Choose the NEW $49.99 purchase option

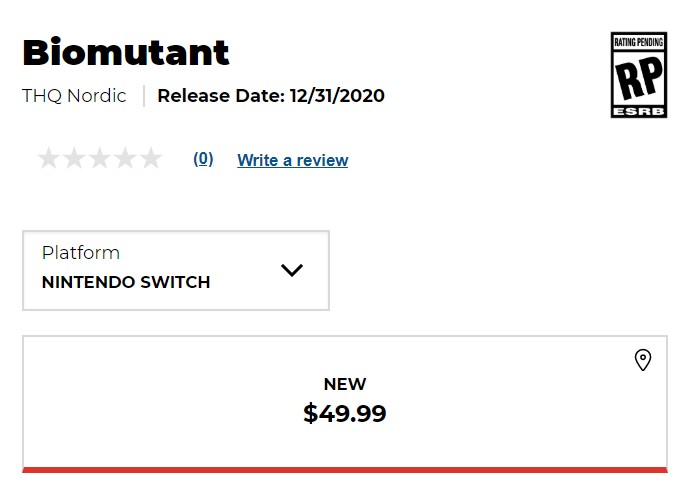pos(345,404)
